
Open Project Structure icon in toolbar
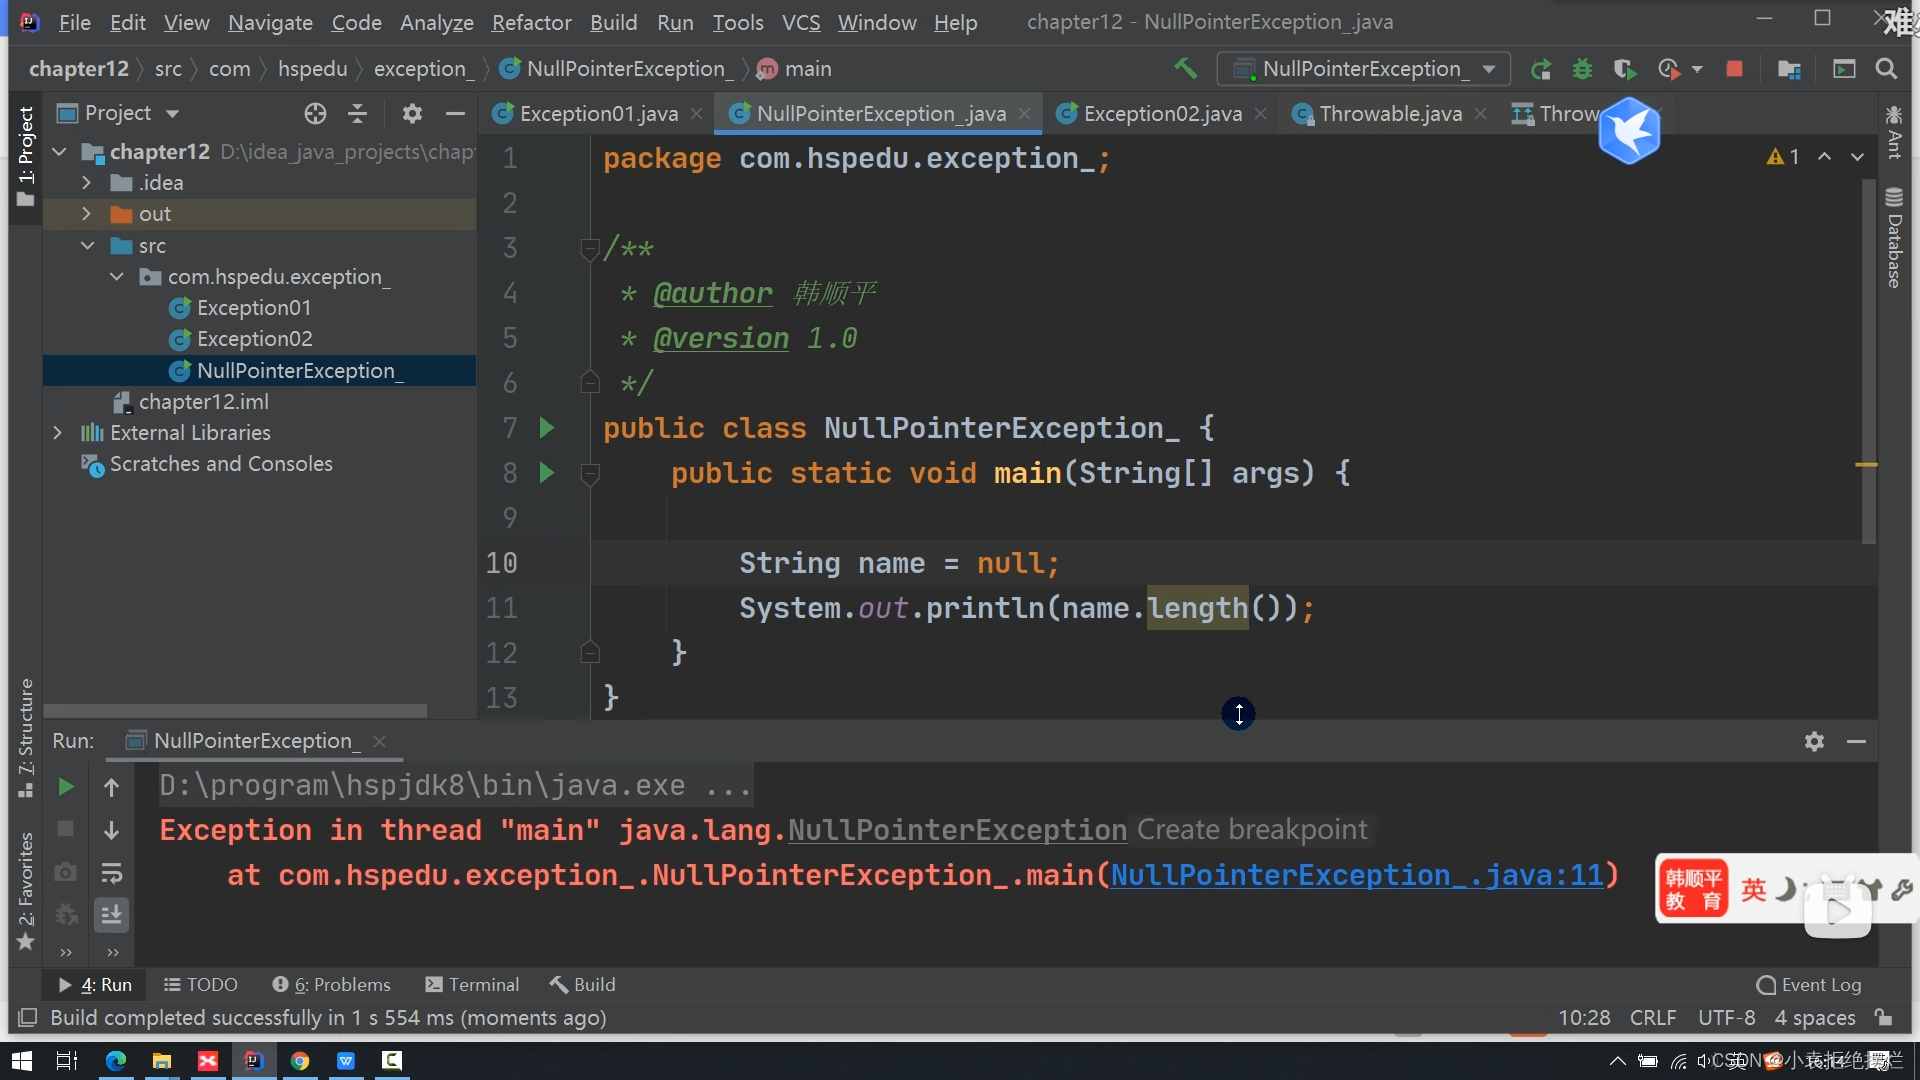click(1789, 69)
